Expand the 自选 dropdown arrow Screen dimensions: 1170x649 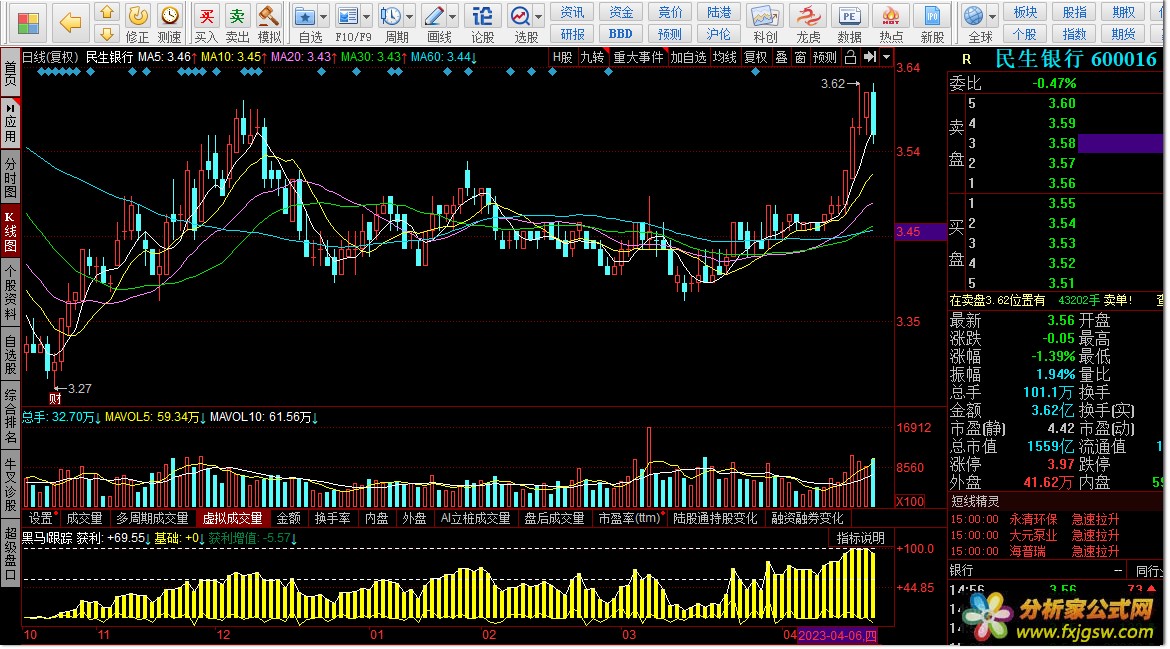tap(323, 16)
